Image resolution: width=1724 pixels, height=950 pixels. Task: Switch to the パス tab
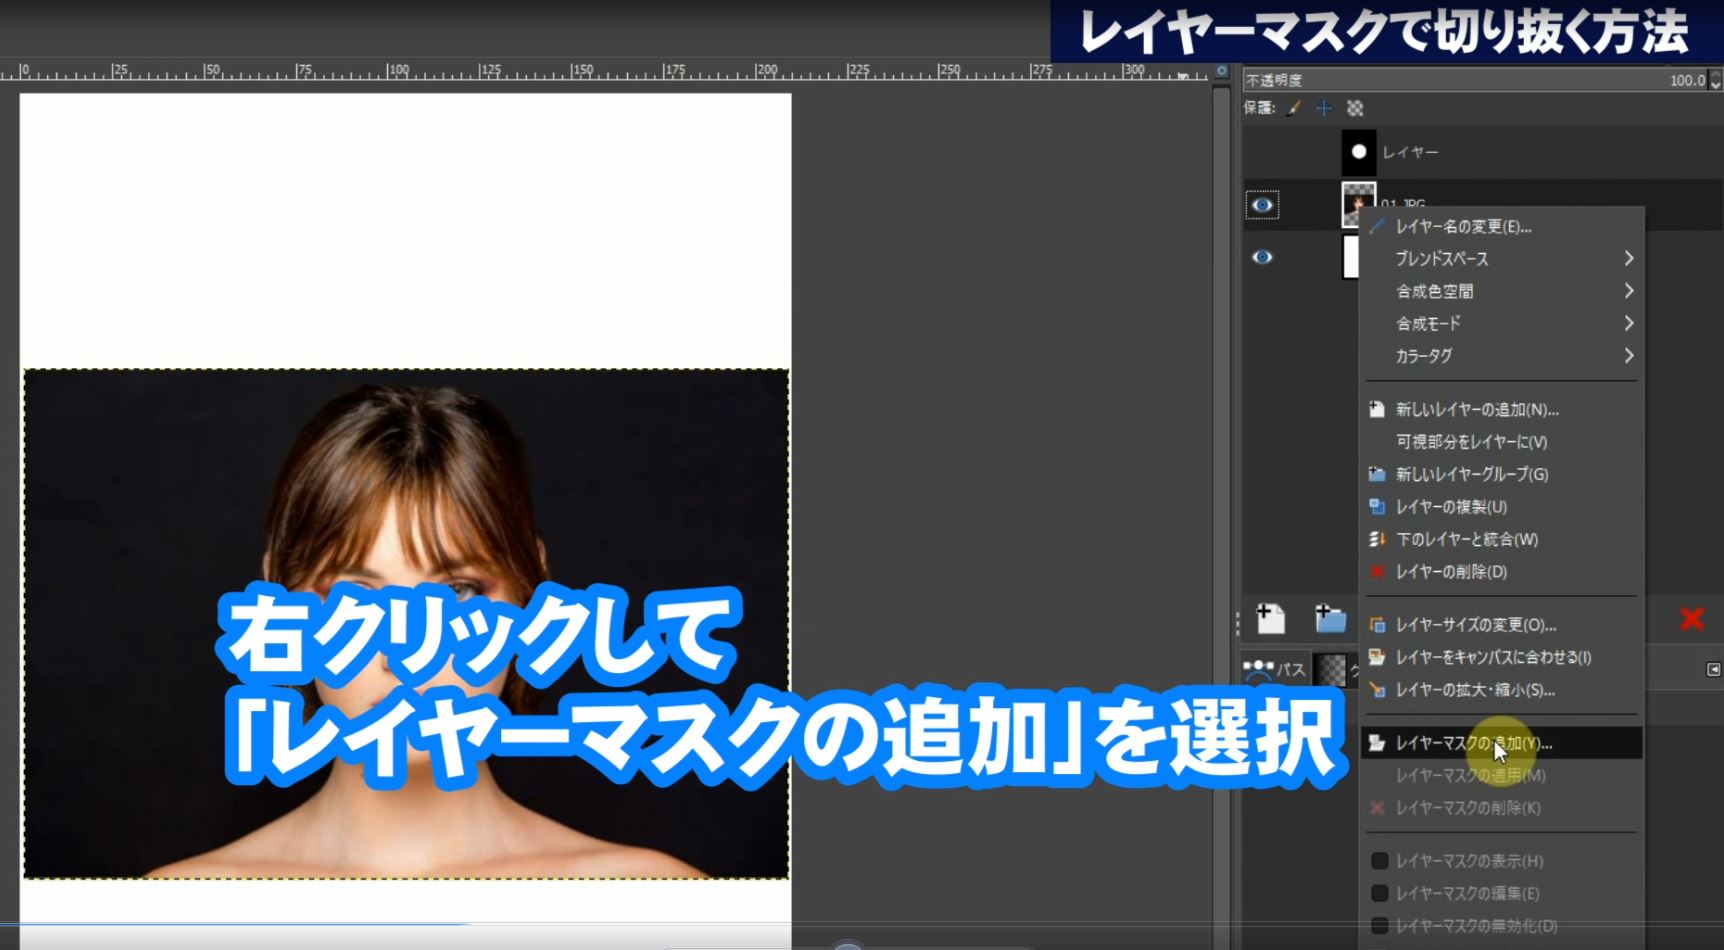(1276, 669)
